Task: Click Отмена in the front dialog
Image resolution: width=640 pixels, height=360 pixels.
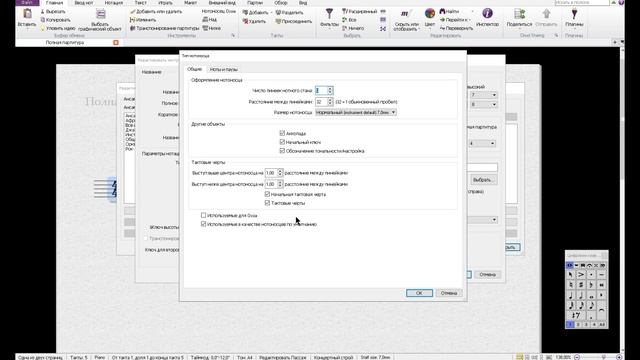Action: pyautogui.click(x=449, y=293)
